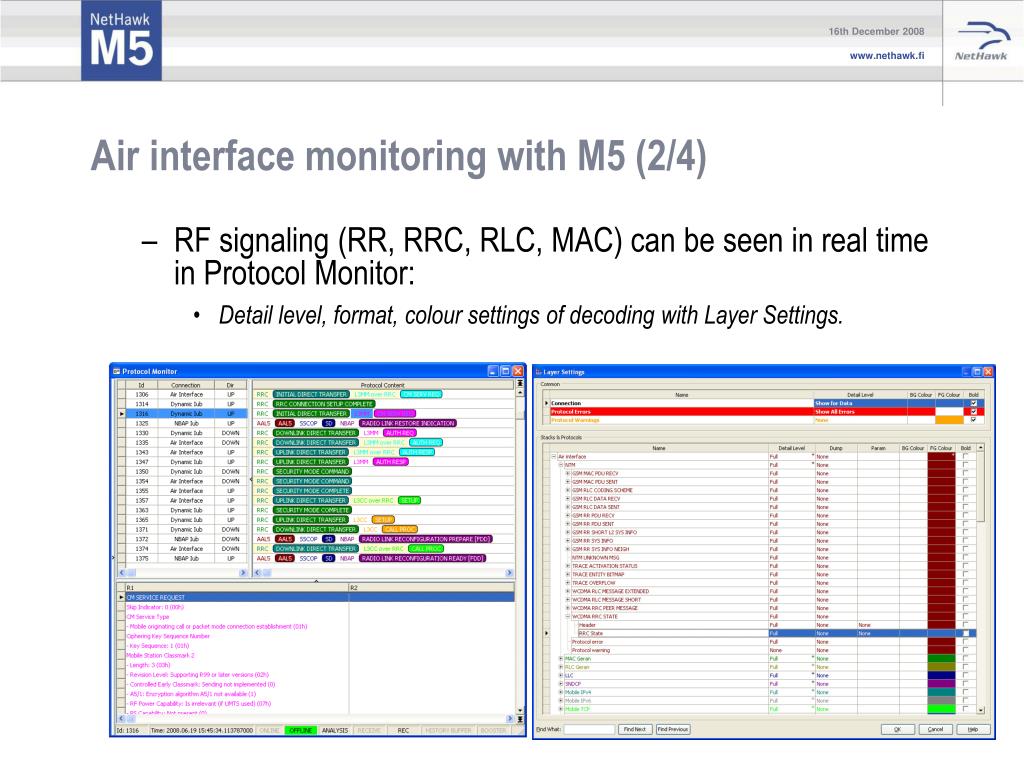This screenshot has height=768, width=1024.
Task: Click the AUTH REQ tag in row 1330
Action: click(x=400, y=433)
